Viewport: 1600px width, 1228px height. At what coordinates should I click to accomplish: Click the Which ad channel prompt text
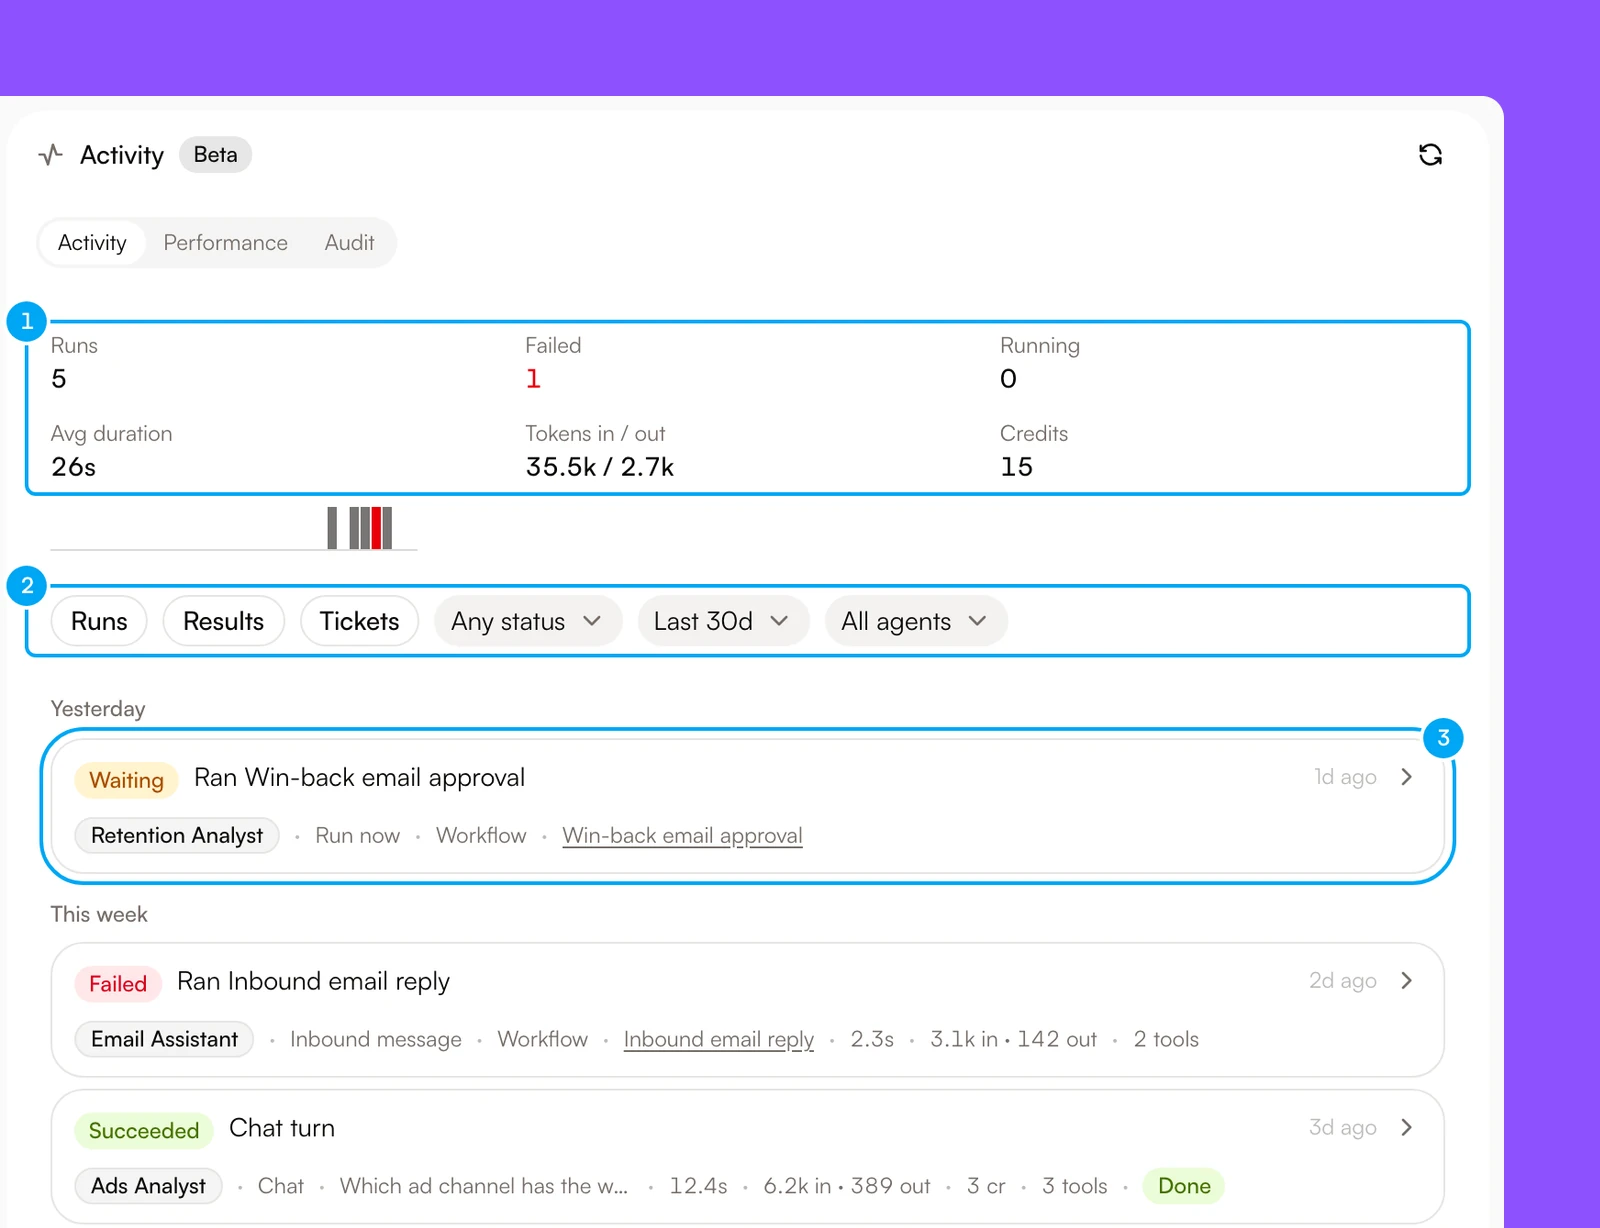point(484,1186)
